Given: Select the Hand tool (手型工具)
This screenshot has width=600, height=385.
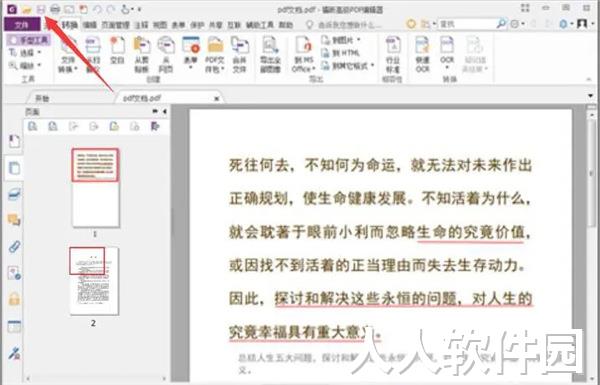Looking at the screenshot, I should tap(28, 40).
